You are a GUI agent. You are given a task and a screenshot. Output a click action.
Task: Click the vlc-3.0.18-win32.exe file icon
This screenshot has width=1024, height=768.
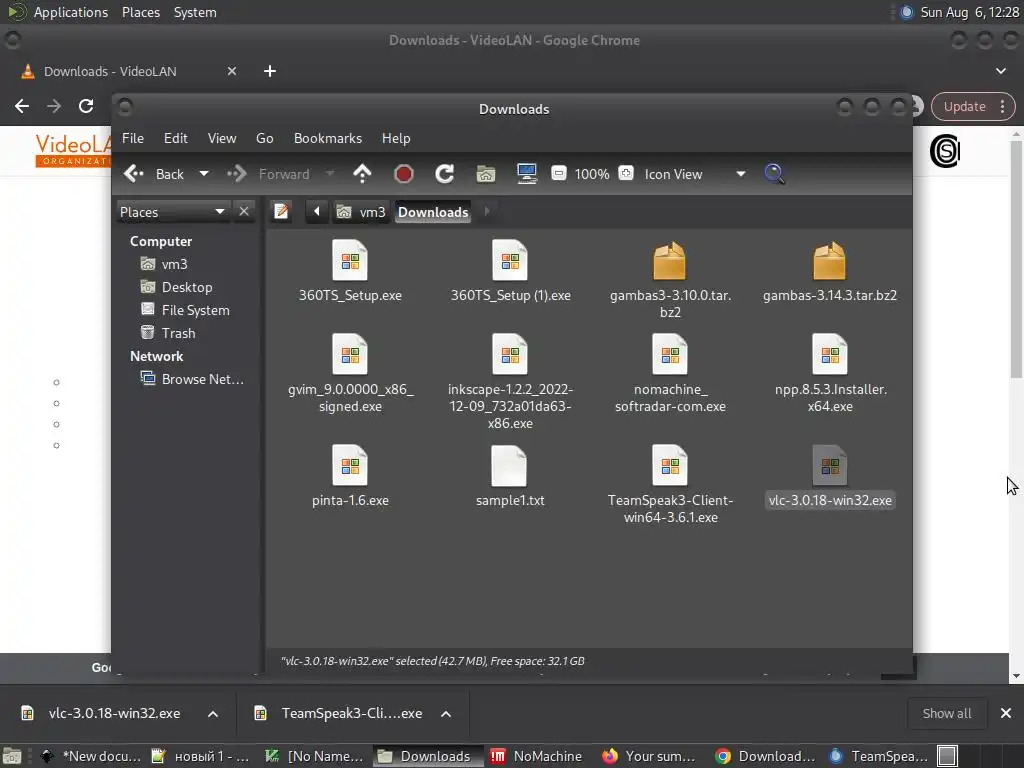point(829,466)
